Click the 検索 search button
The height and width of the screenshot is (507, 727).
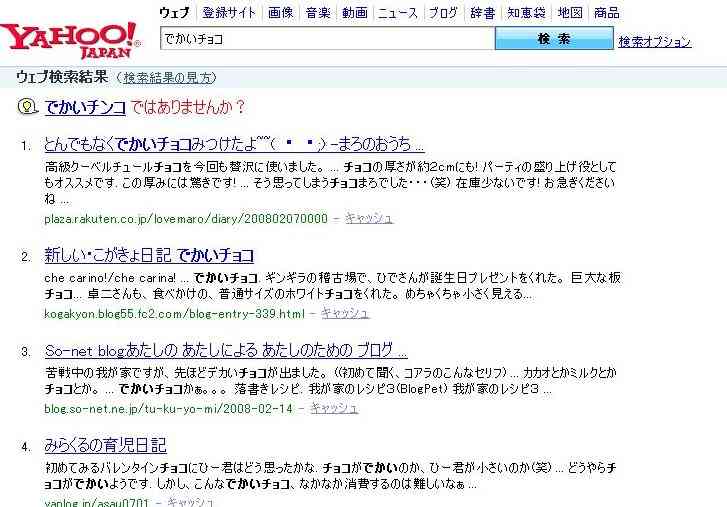coord(554,38)
